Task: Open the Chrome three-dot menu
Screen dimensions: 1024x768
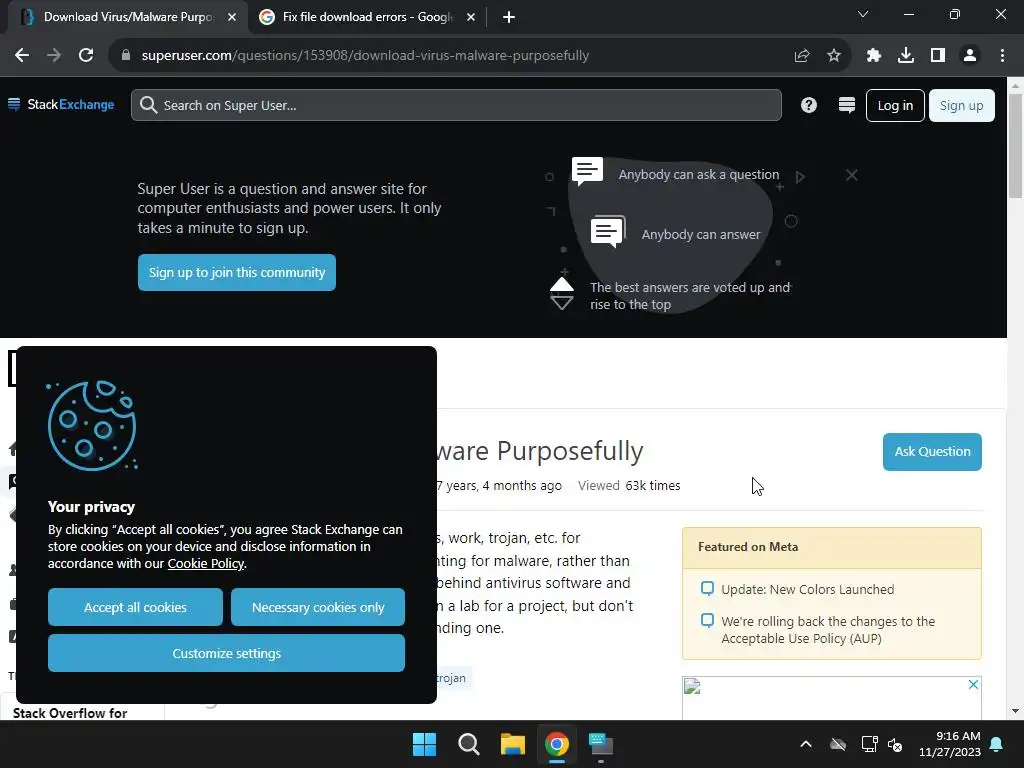Action: click(1002, 56)
